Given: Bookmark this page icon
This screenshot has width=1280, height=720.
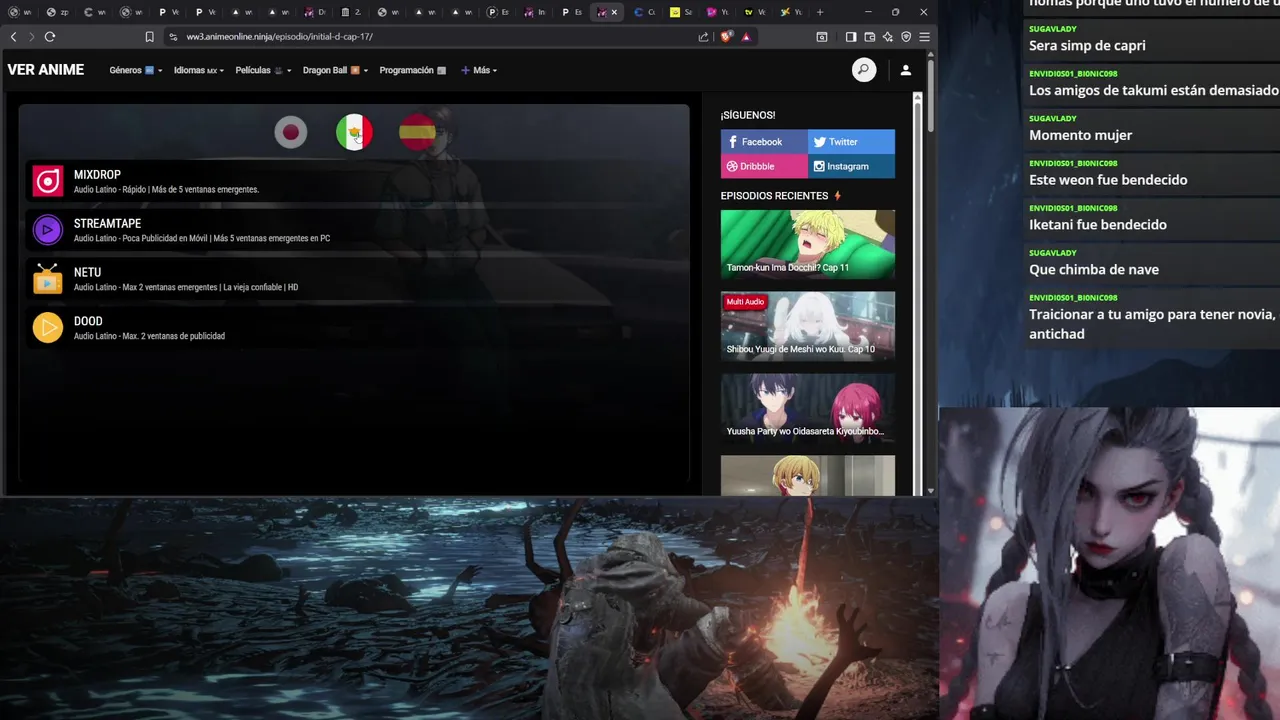Looking at the screenshot, I should (x=149, y=37).
